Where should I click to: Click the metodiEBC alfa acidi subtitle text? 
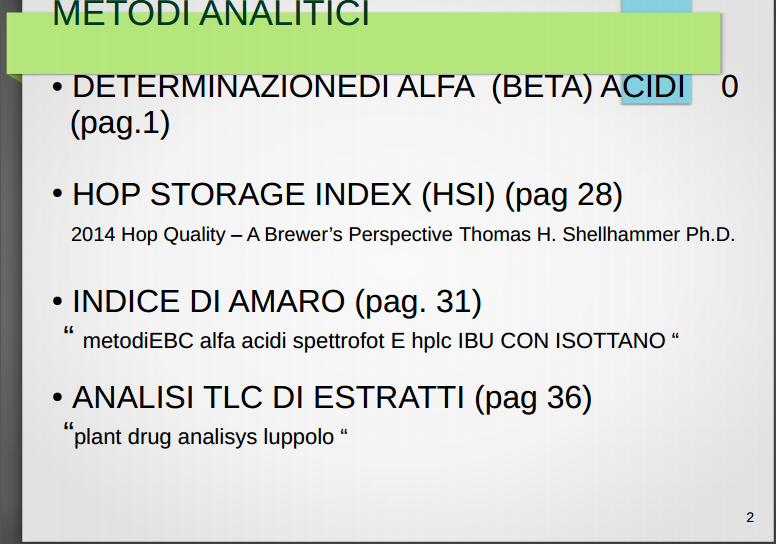coord(371,340)
